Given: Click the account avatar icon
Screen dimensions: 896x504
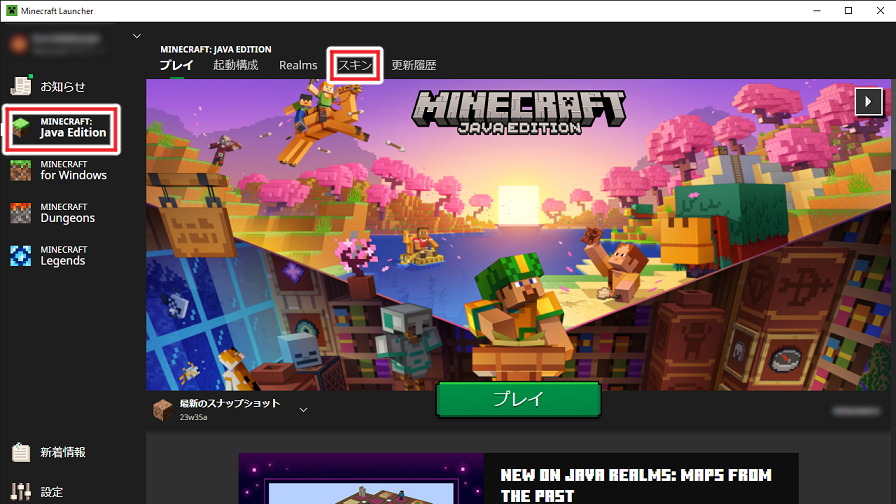Looking at the screenshot, I should coord(18,44).
